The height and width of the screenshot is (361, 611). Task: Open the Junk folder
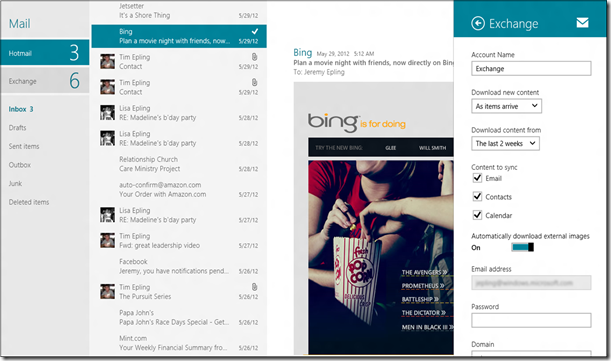(x=15, y=183)
